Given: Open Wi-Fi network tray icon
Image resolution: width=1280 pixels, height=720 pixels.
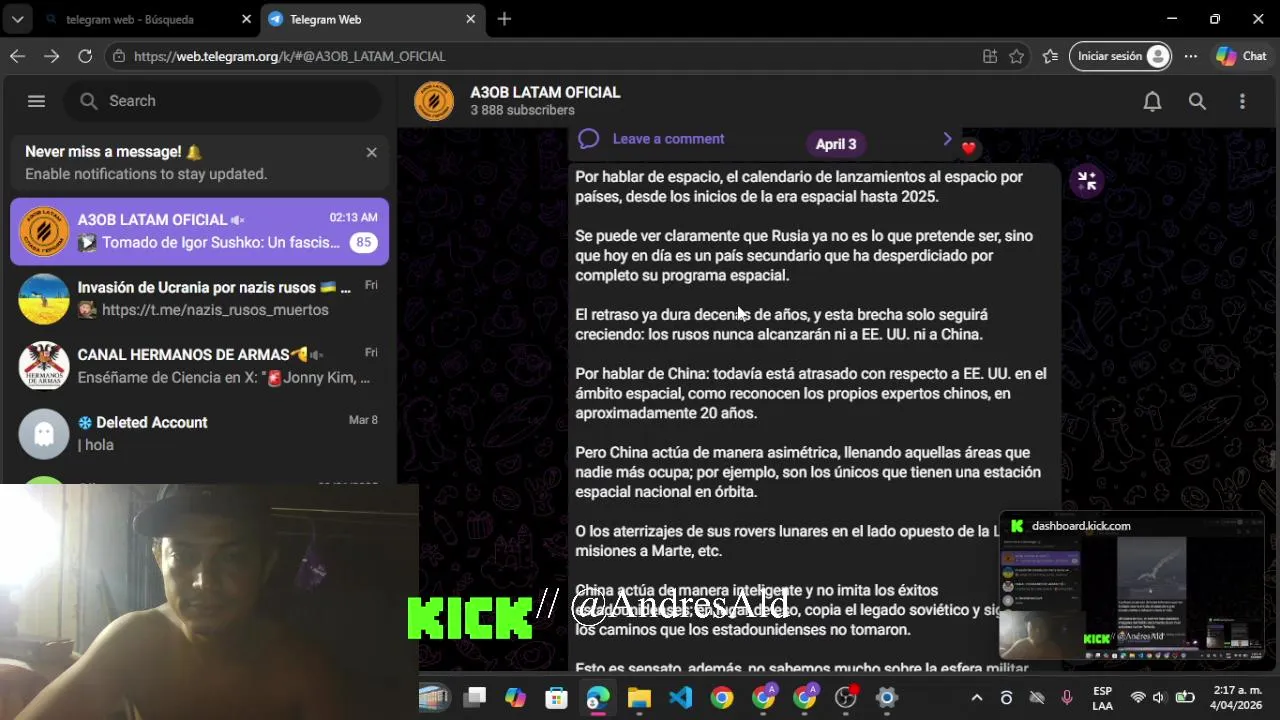Looking at the screenshot, I should pos(1138,698).
